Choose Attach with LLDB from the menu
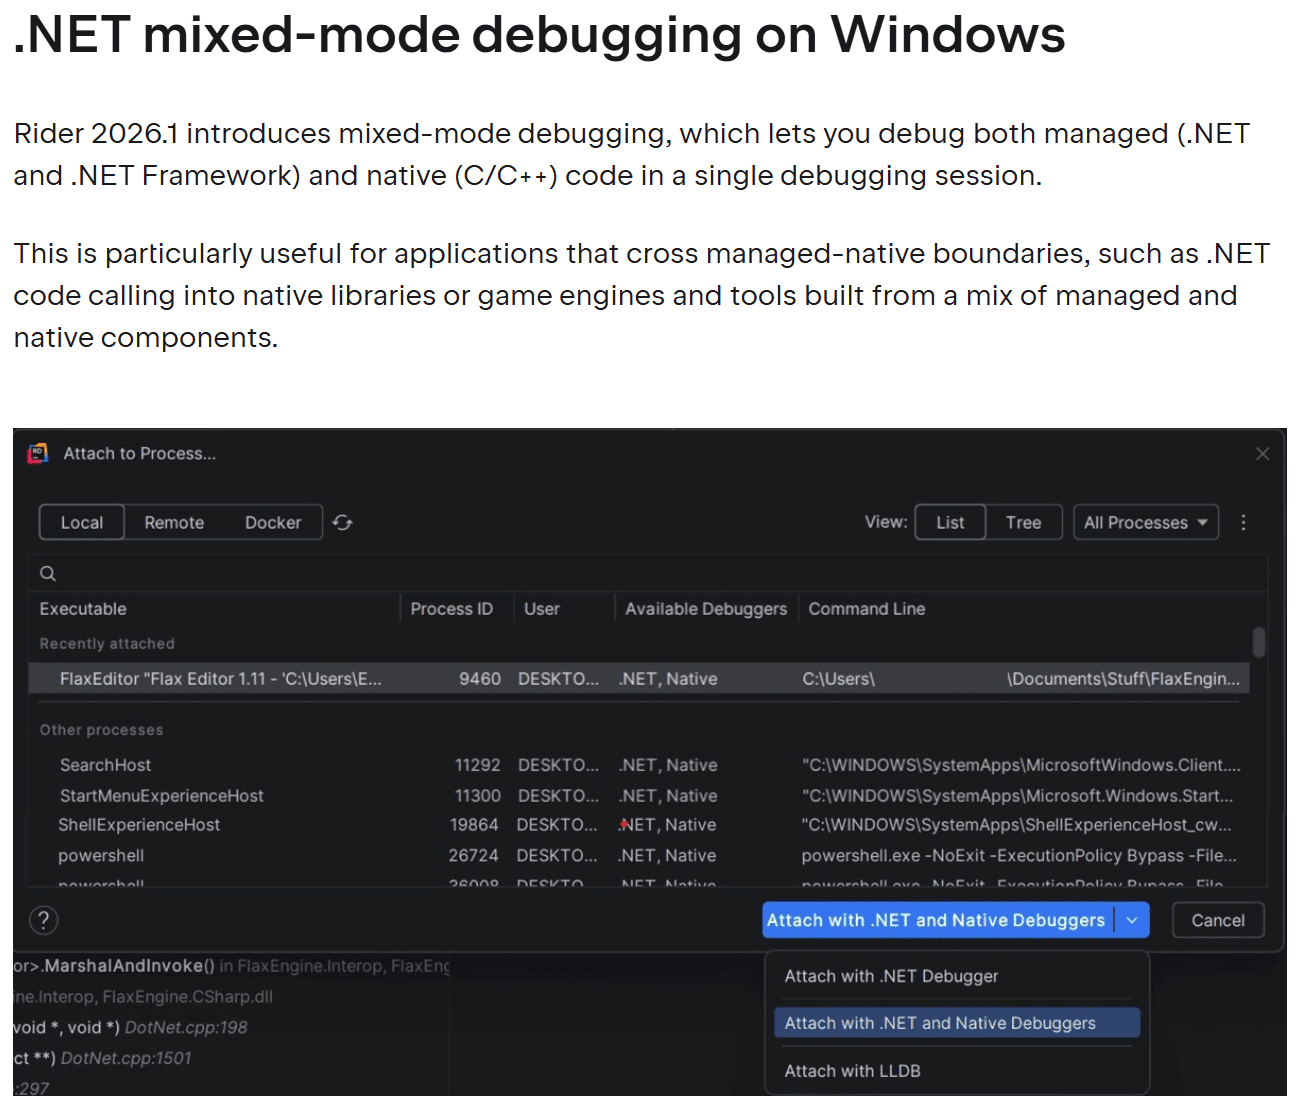Image resolution: width=1299 pixels, height=1105 pixels. coord(851,1070)
